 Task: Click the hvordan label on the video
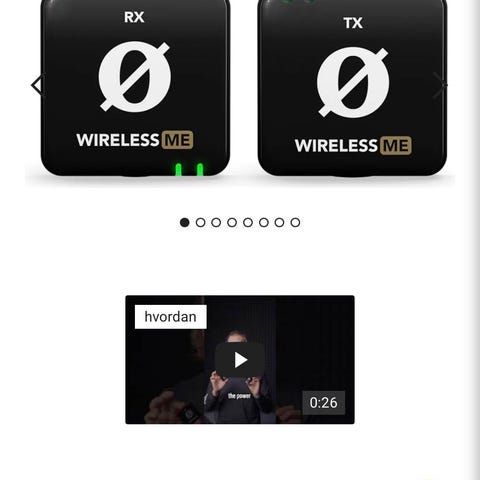[x=171, y=317]
